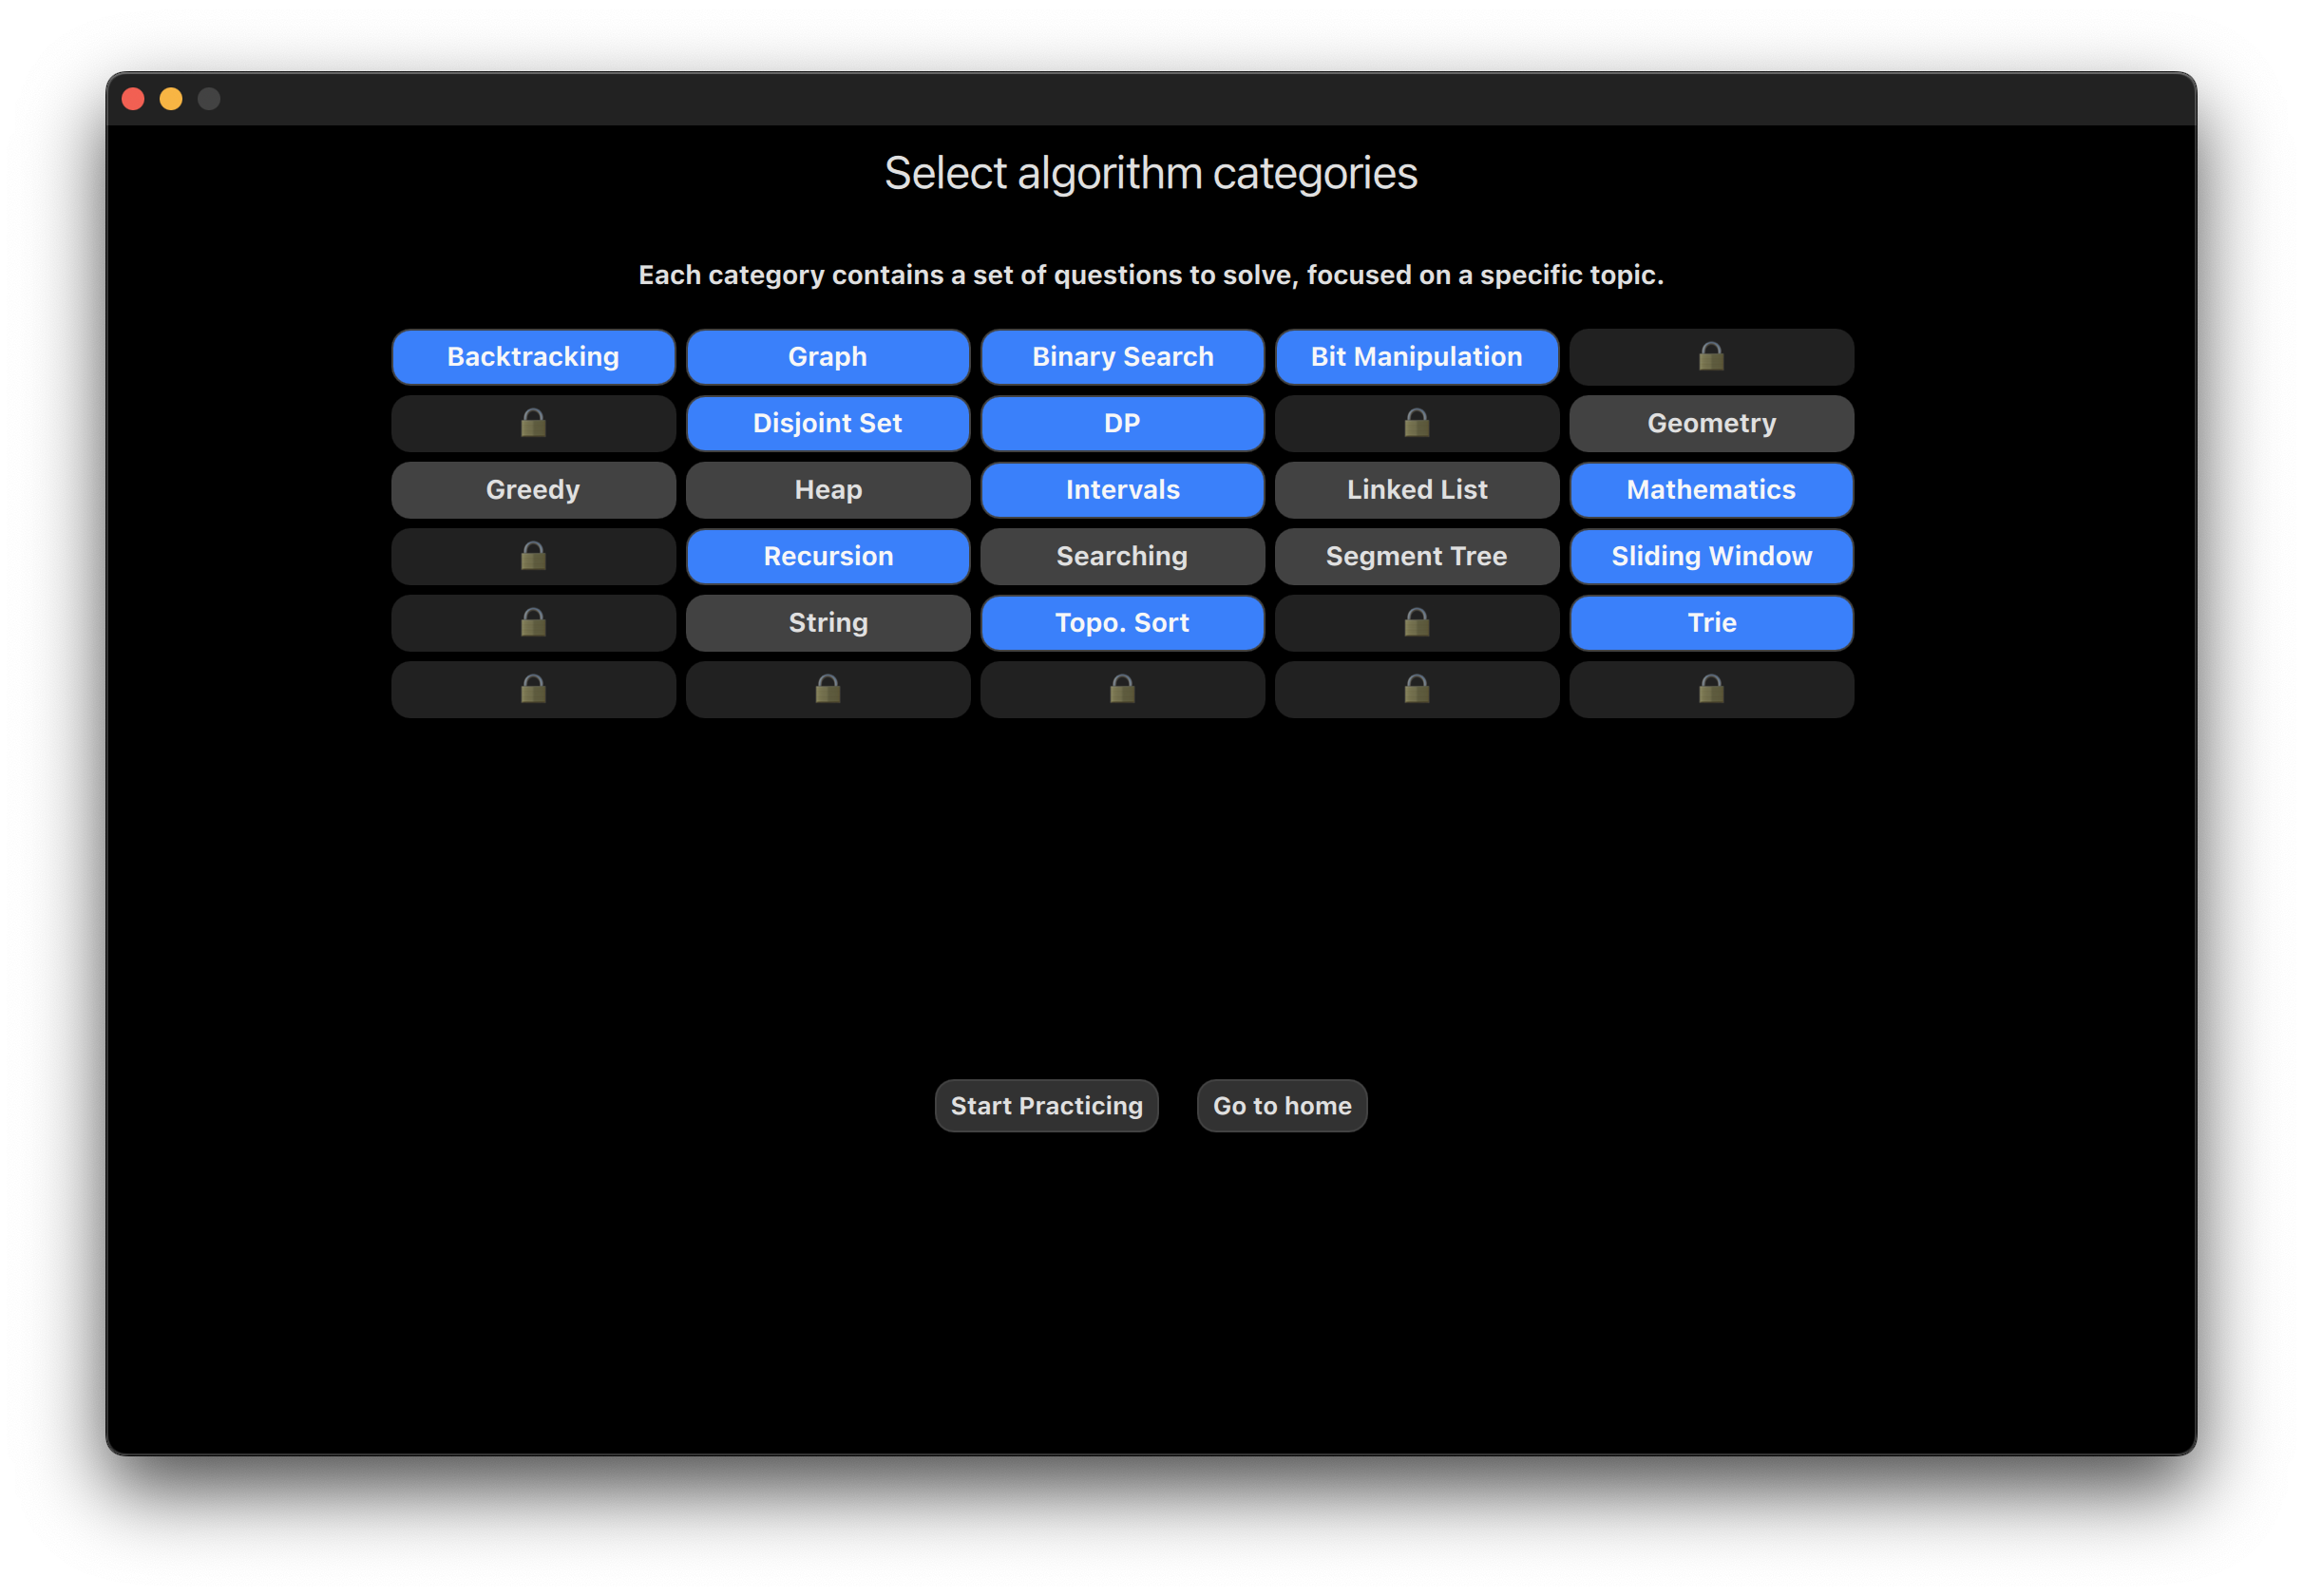Enable the Greedy category

coord(533,490)
